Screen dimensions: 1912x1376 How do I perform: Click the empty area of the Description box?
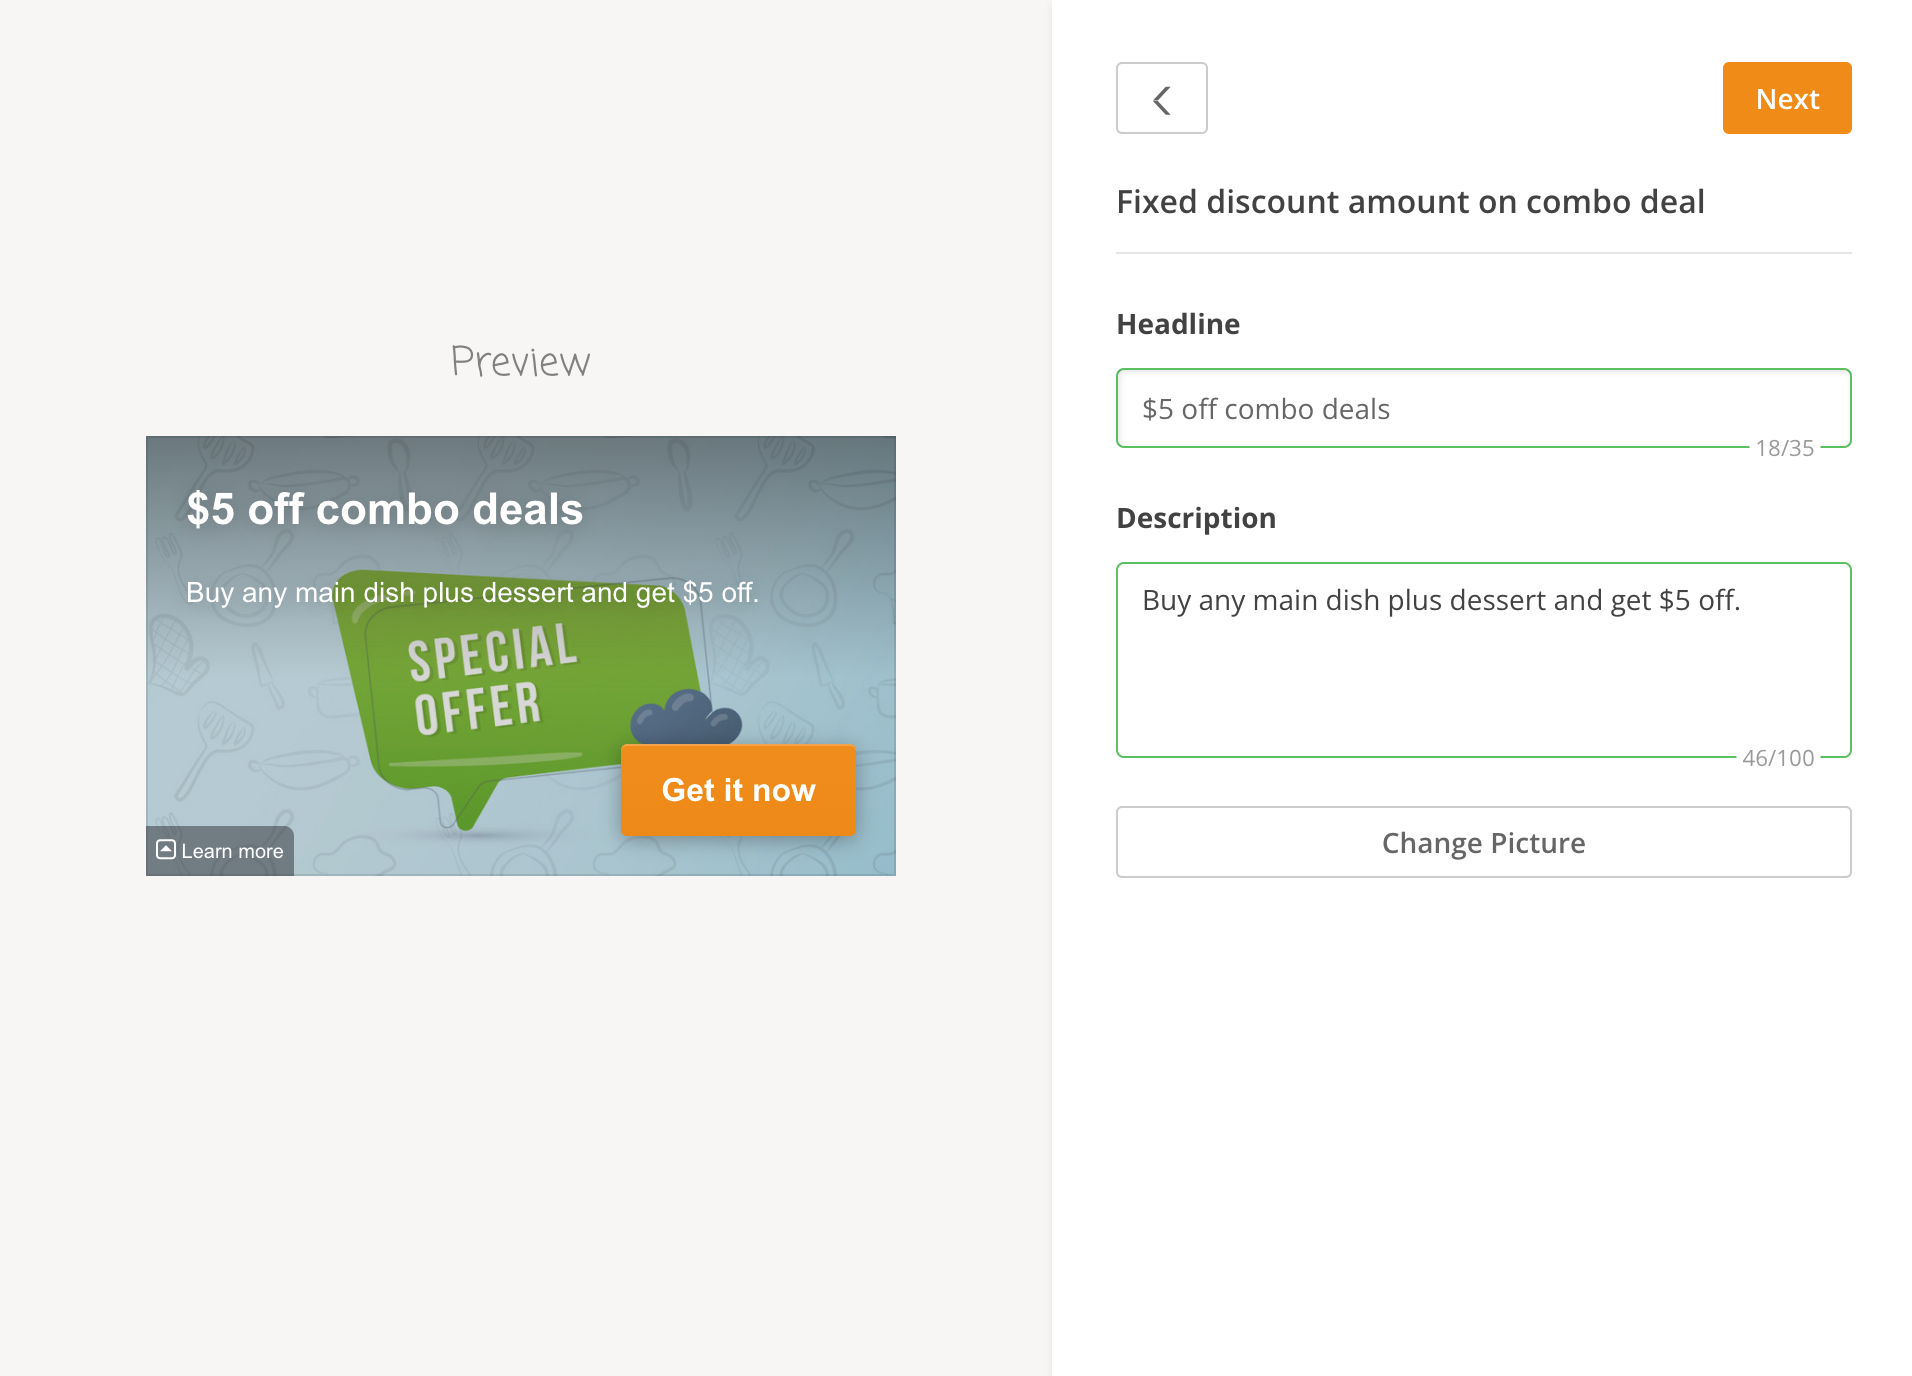1483,690
